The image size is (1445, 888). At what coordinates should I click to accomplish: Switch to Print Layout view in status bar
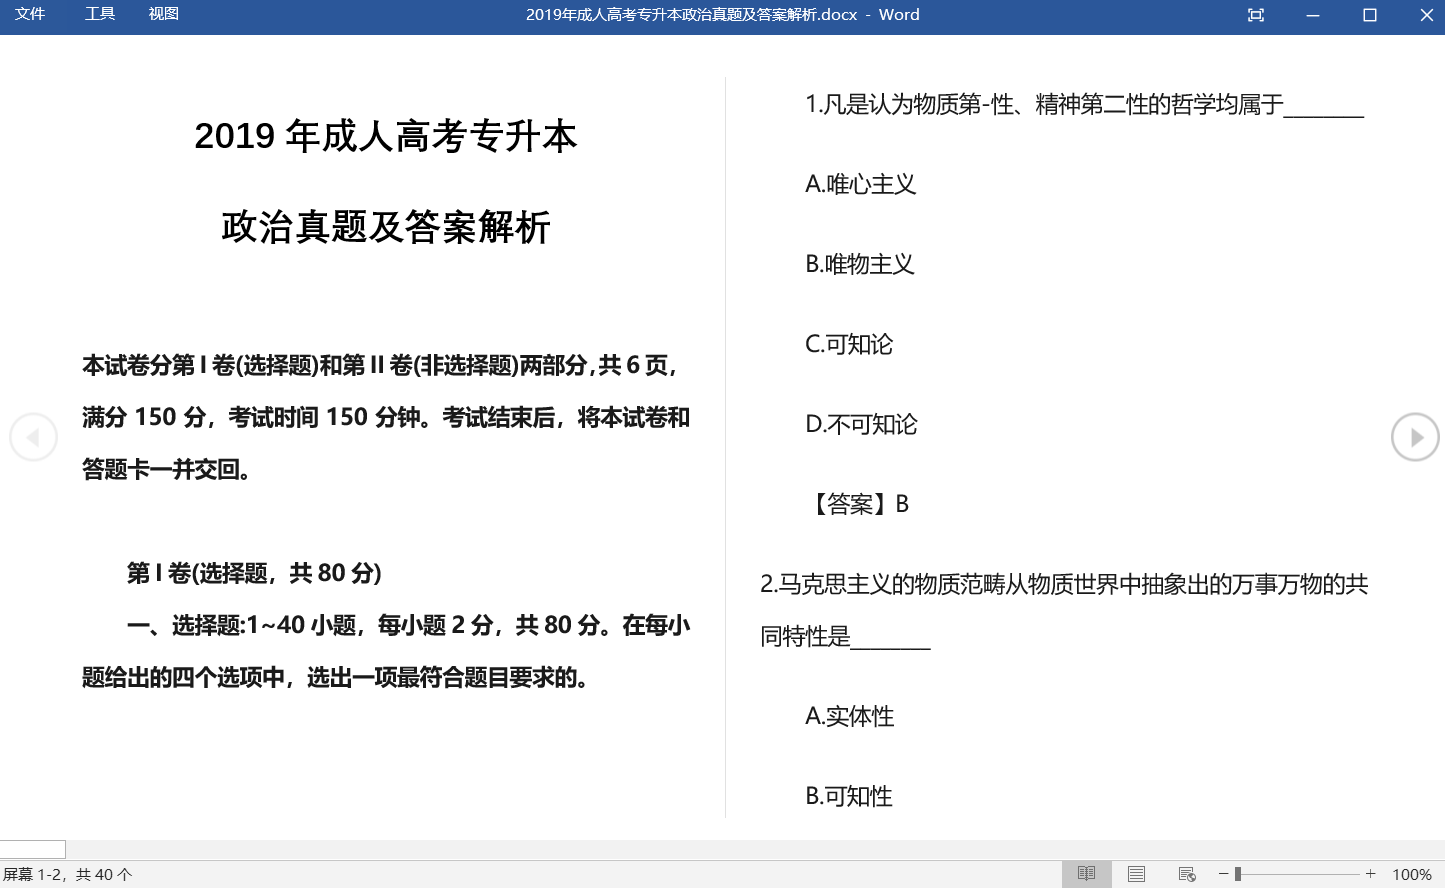pyautogui.click(x=1136, y=874)
